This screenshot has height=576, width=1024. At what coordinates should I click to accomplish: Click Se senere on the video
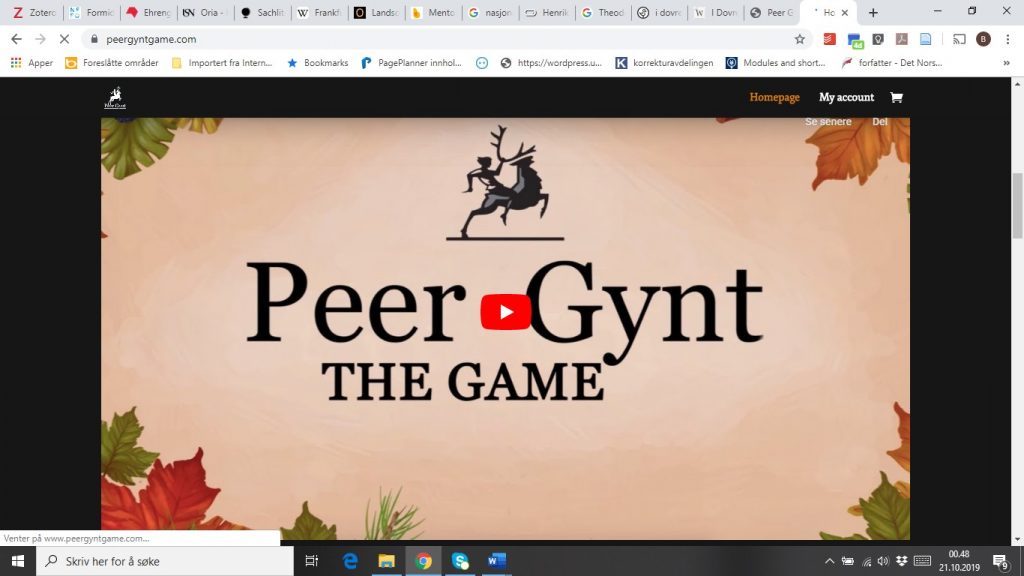(x=828, y=121)
